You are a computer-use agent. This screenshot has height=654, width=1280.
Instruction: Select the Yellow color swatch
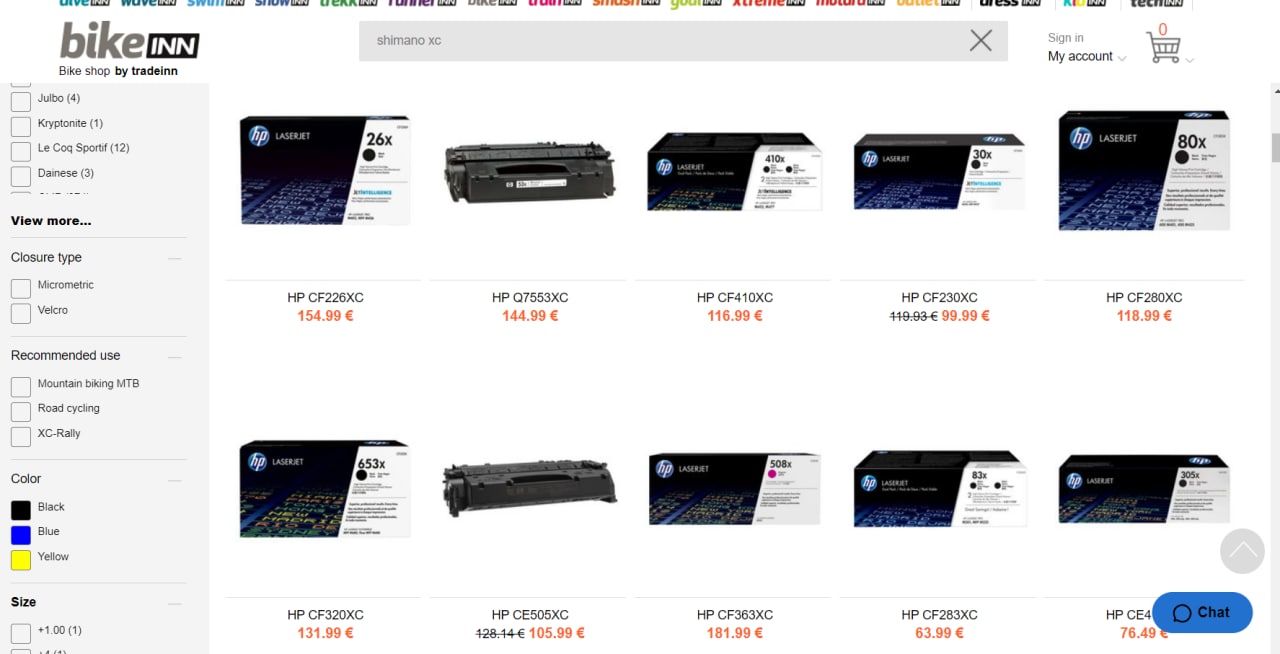point(21,560)
